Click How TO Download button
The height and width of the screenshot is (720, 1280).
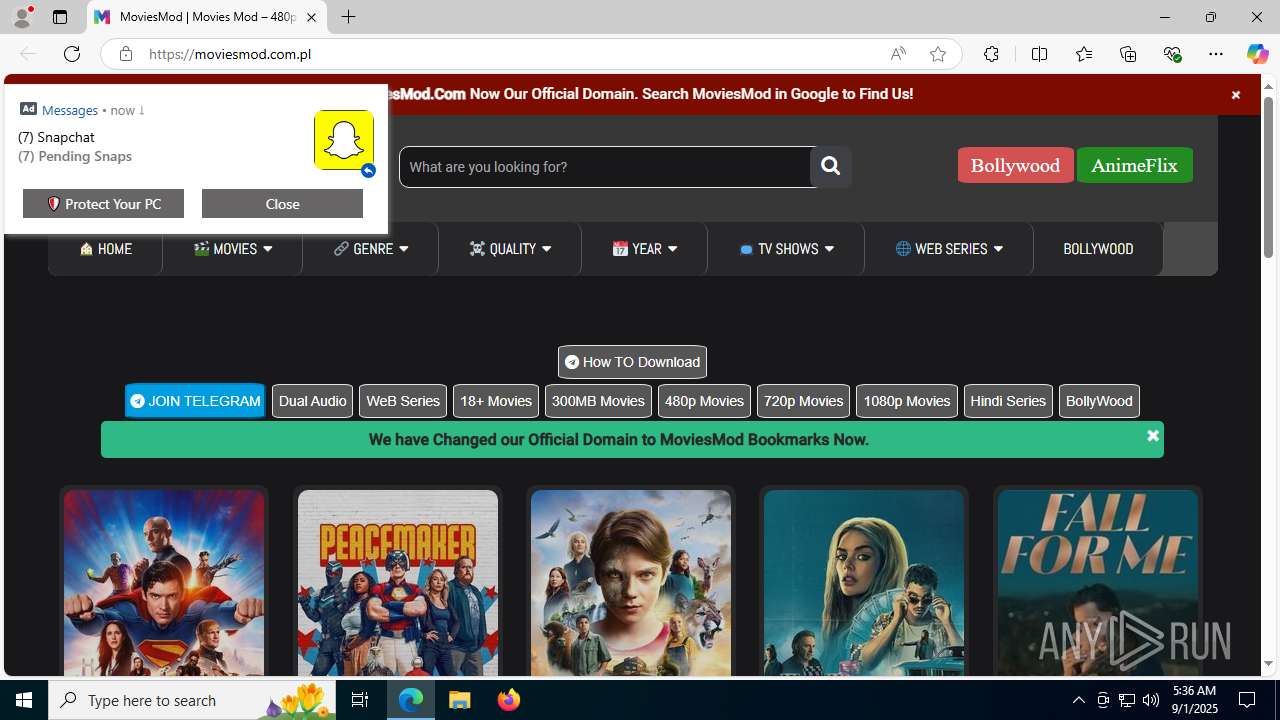[x=632, y=362]
